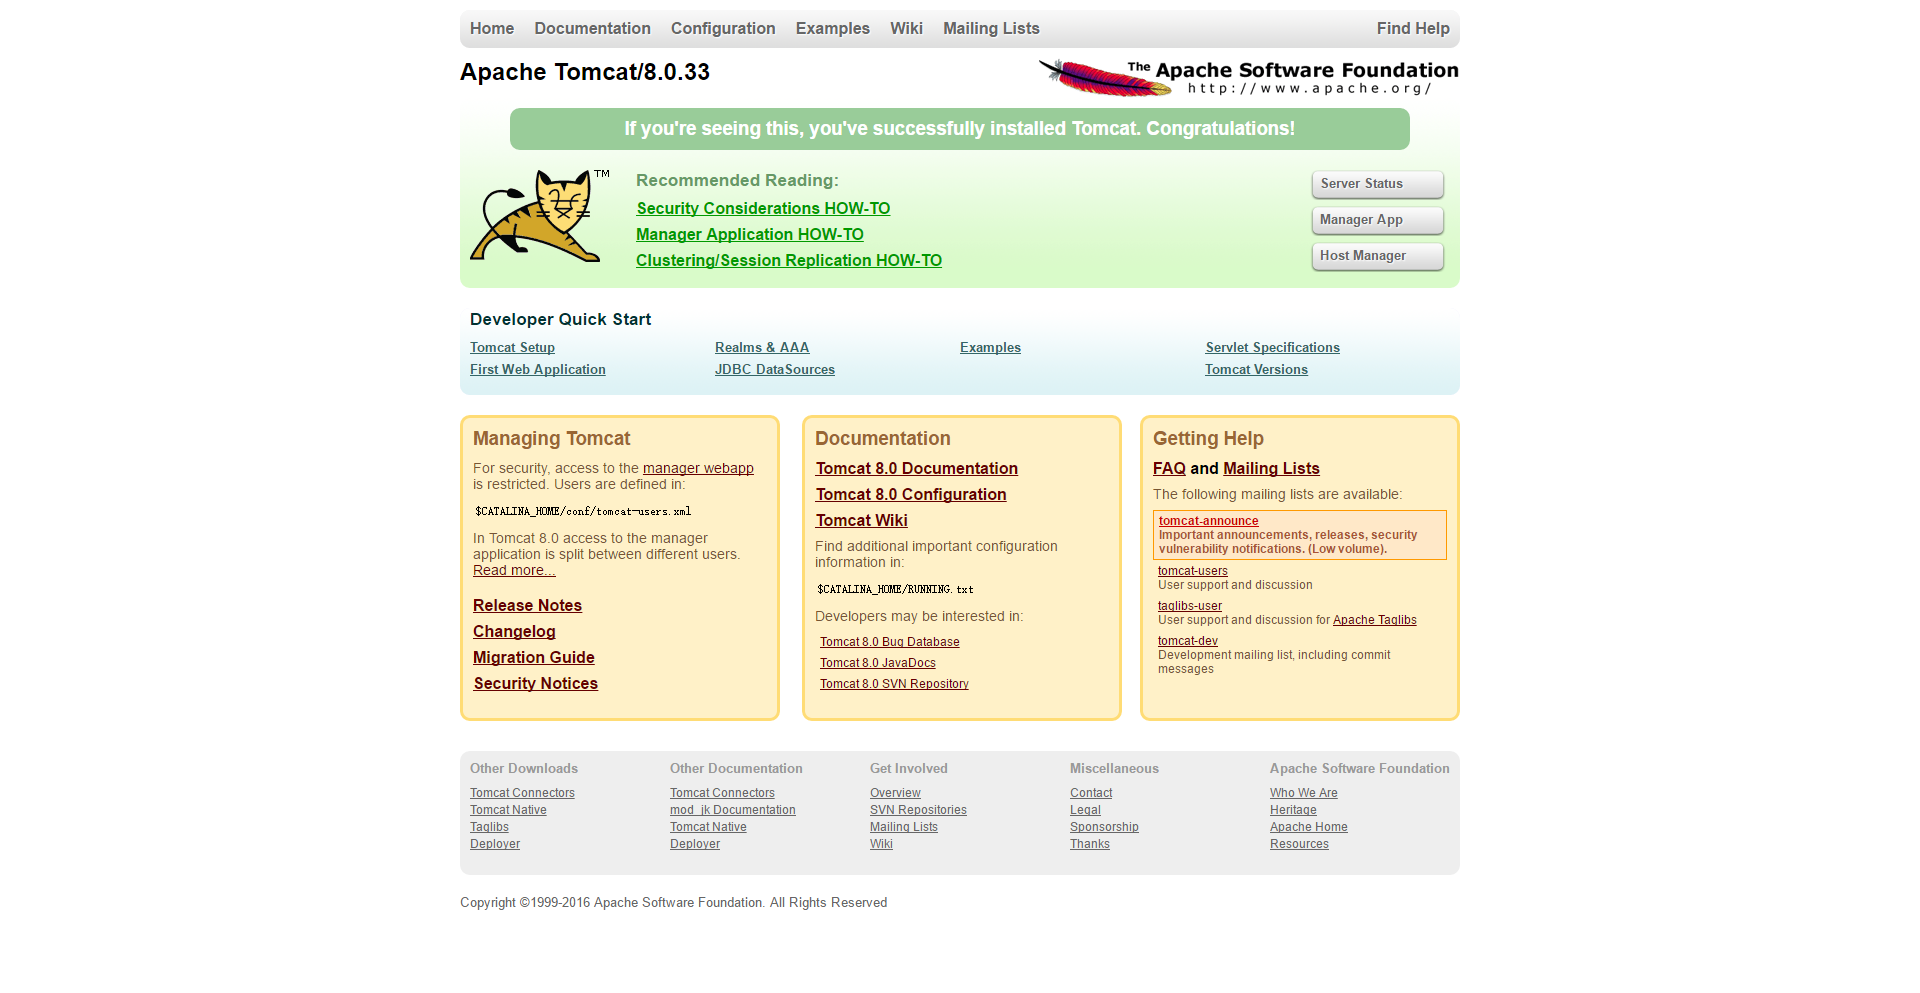Open the Changelog link

(x=514, y=631)
